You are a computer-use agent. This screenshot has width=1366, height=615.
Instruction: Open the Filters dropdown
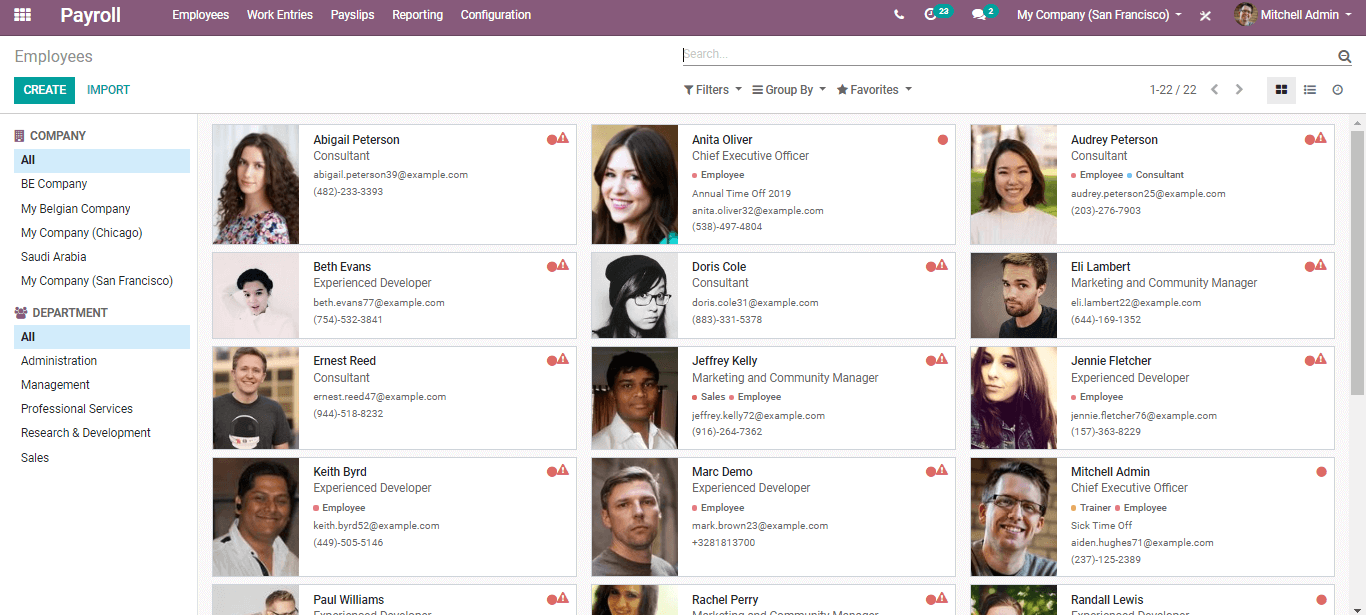pyautogui.click(x=713, y=90)
